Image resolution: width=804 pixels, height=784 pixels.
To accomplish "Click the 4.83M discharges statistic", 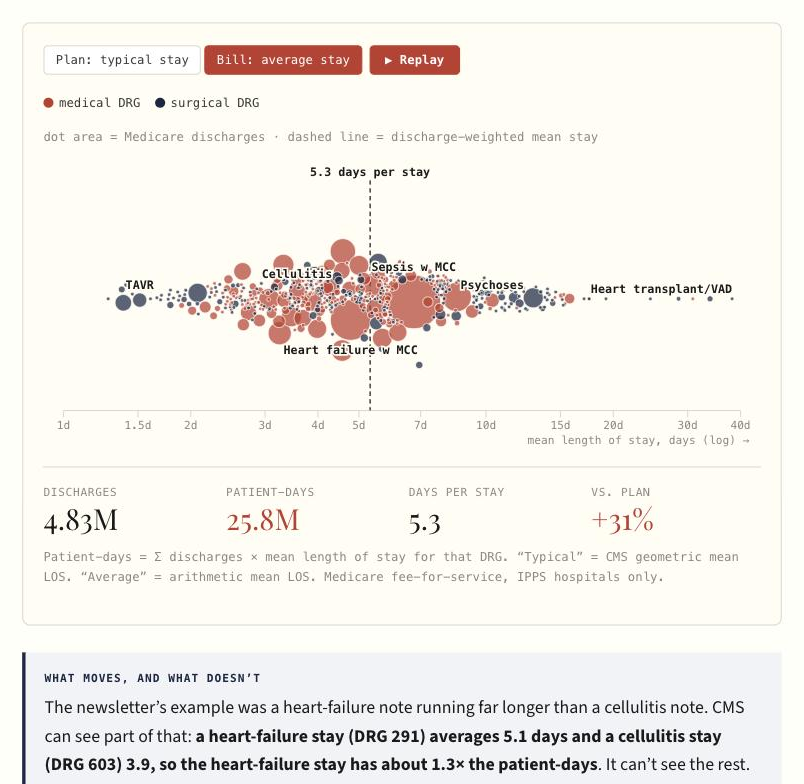I will [x=81, y=520].
